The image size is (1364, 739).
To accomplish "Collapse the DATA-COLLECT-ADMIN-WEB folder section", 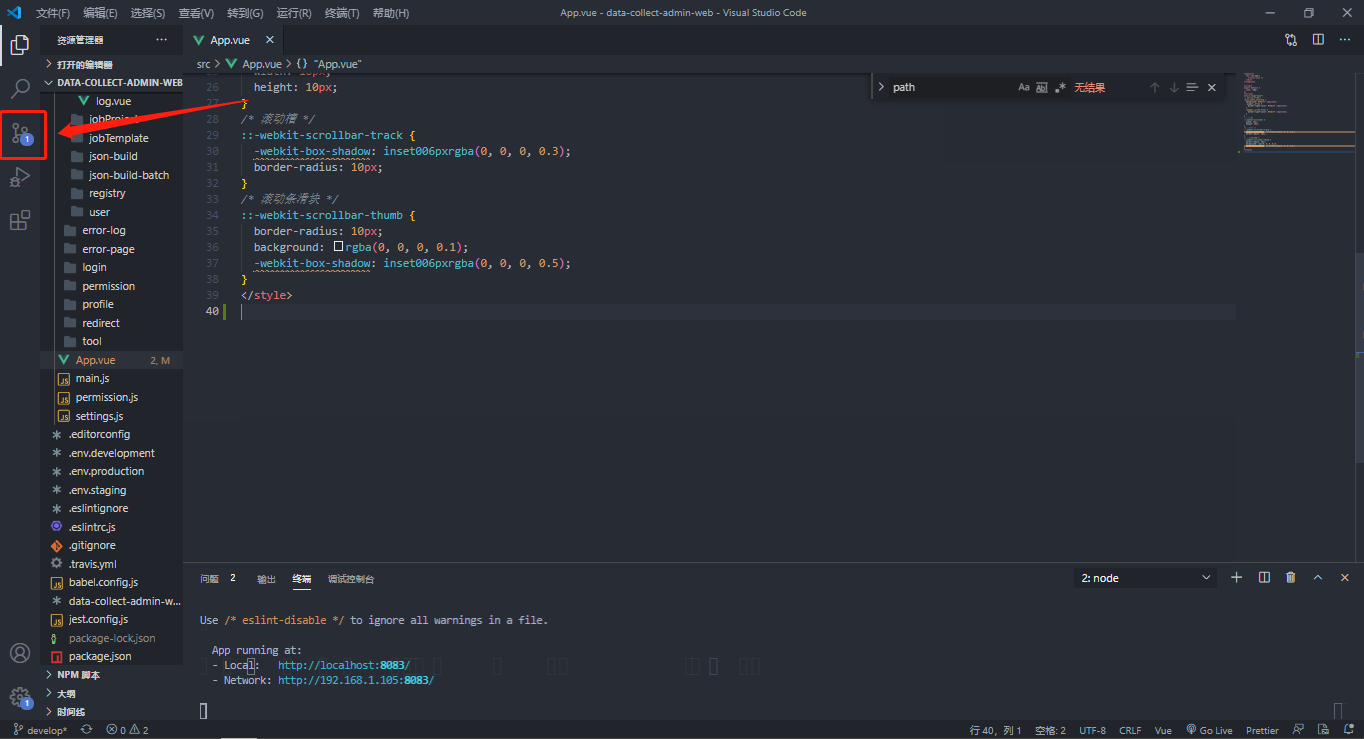I will (112, 83).
